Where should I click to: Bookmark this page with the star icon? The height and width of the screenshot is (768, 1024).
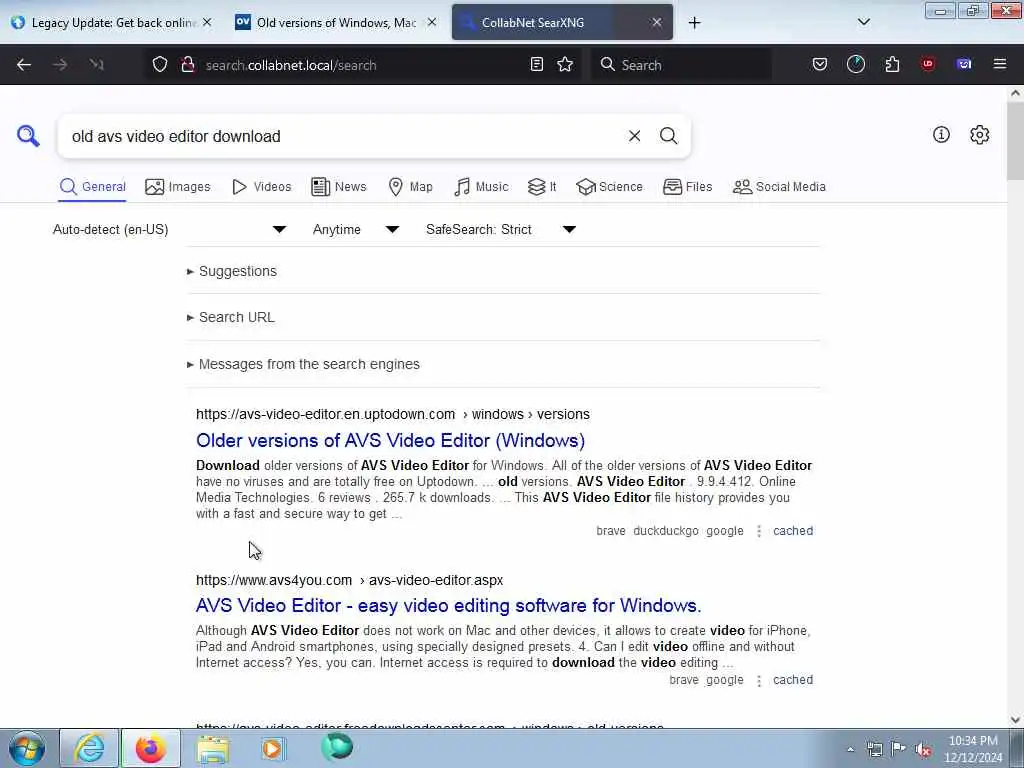[565, 64]
